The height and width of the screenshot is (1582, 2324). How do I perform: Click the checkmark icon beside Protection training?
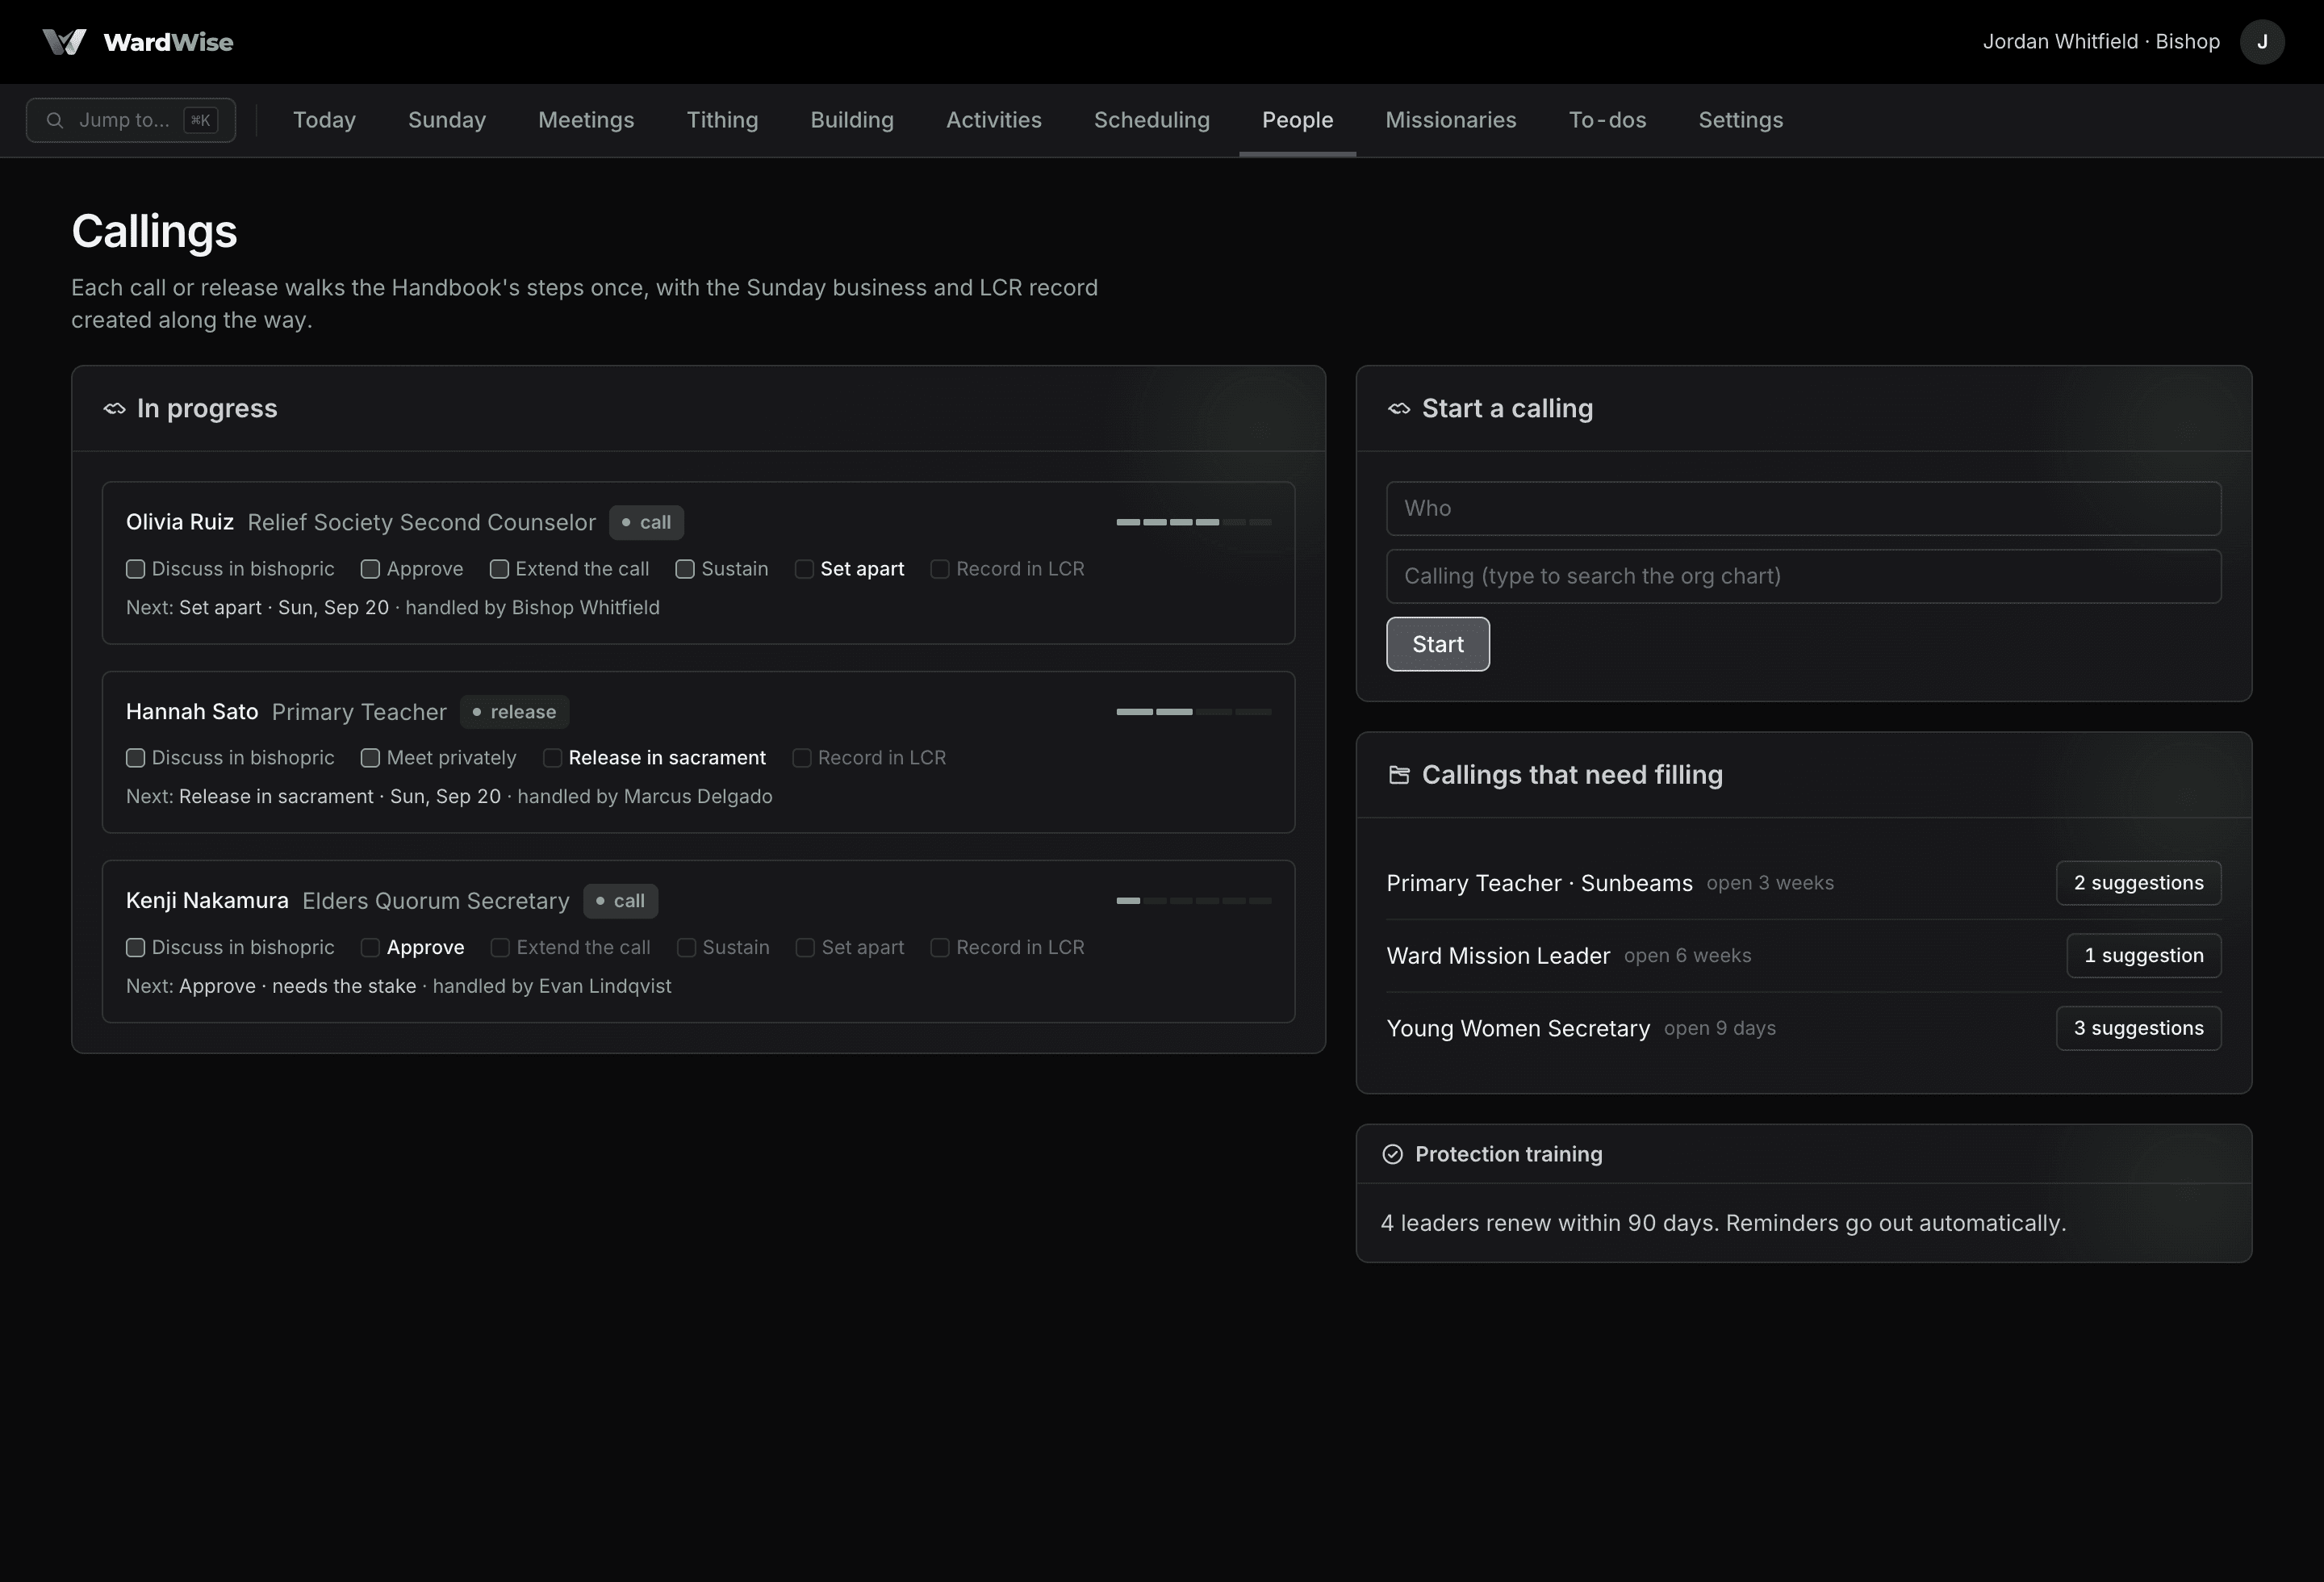pos(1392,1154)
